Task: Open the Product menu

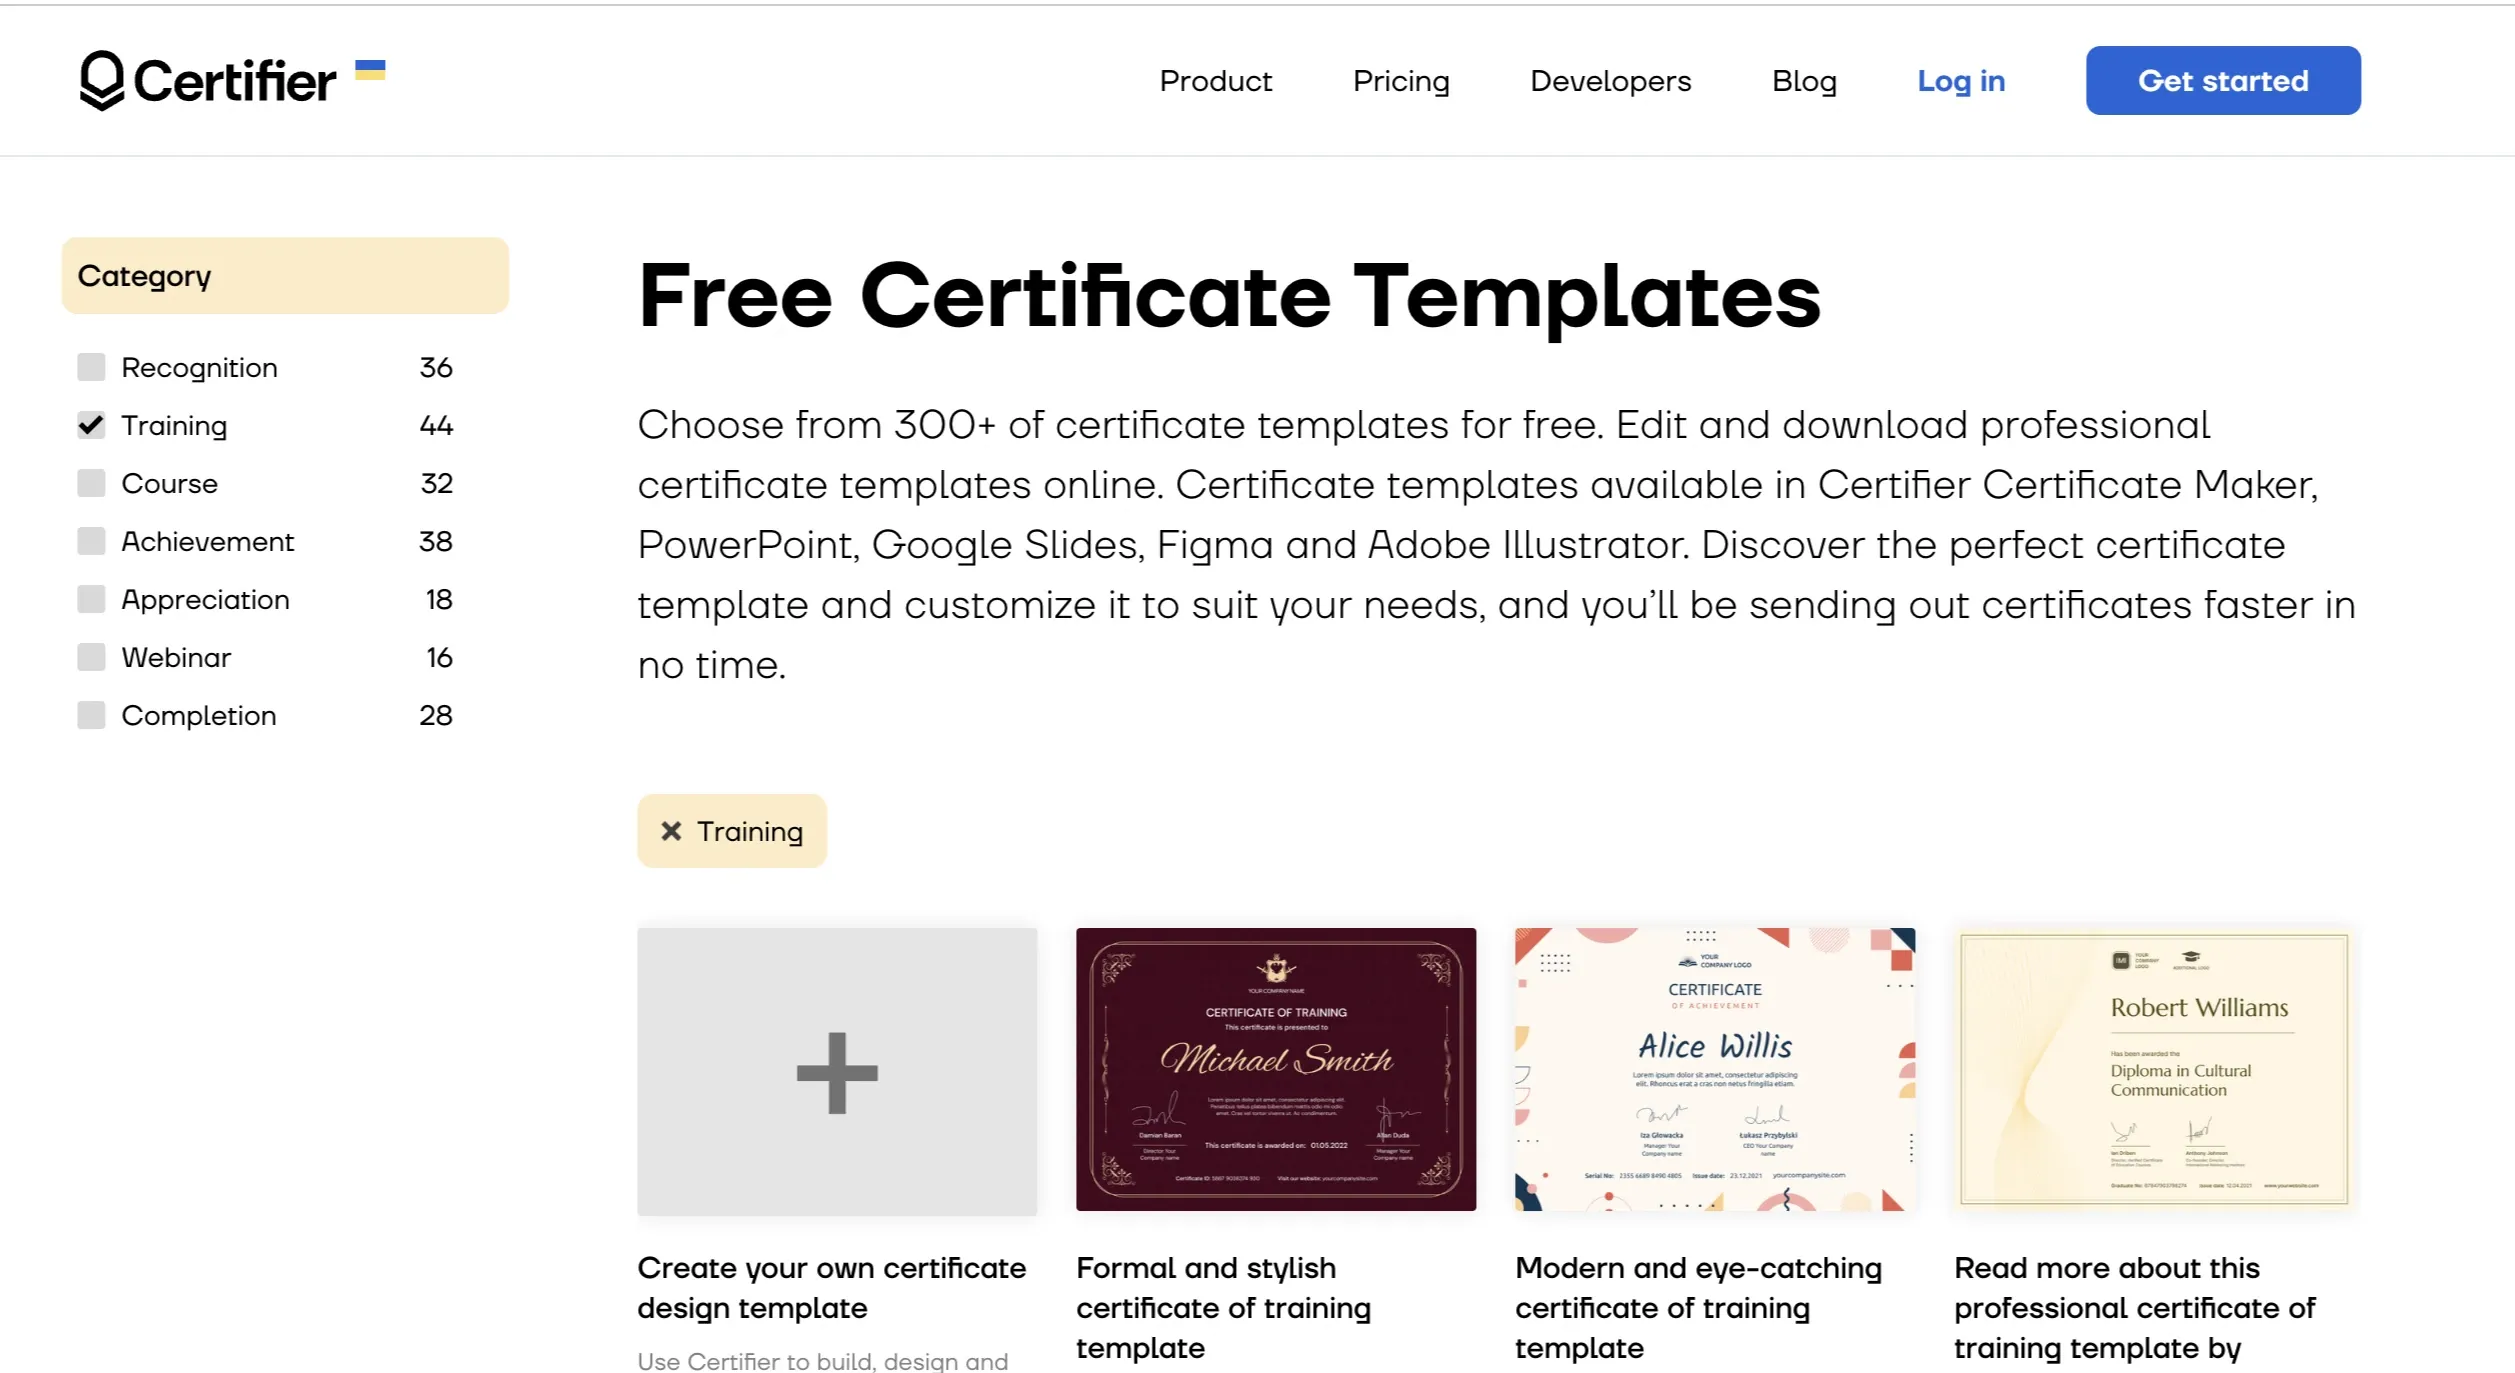Action: coord(1215,79)
